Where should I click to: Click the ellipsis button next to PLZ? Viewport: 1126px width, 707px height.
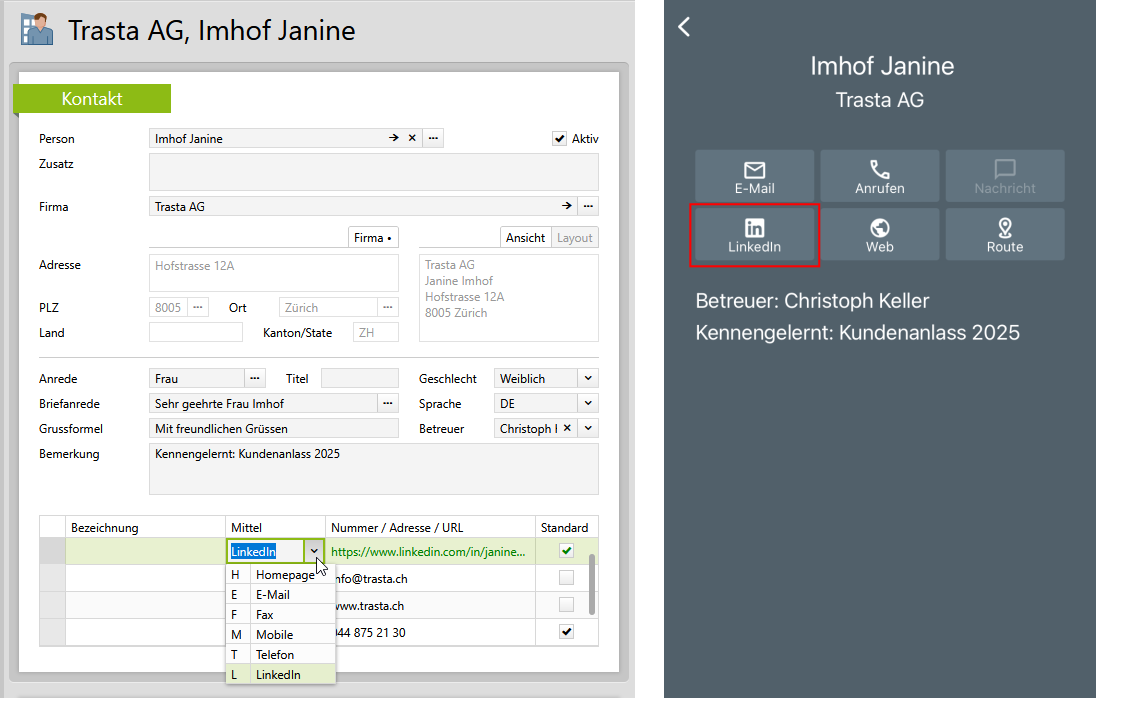pos(197,307)
